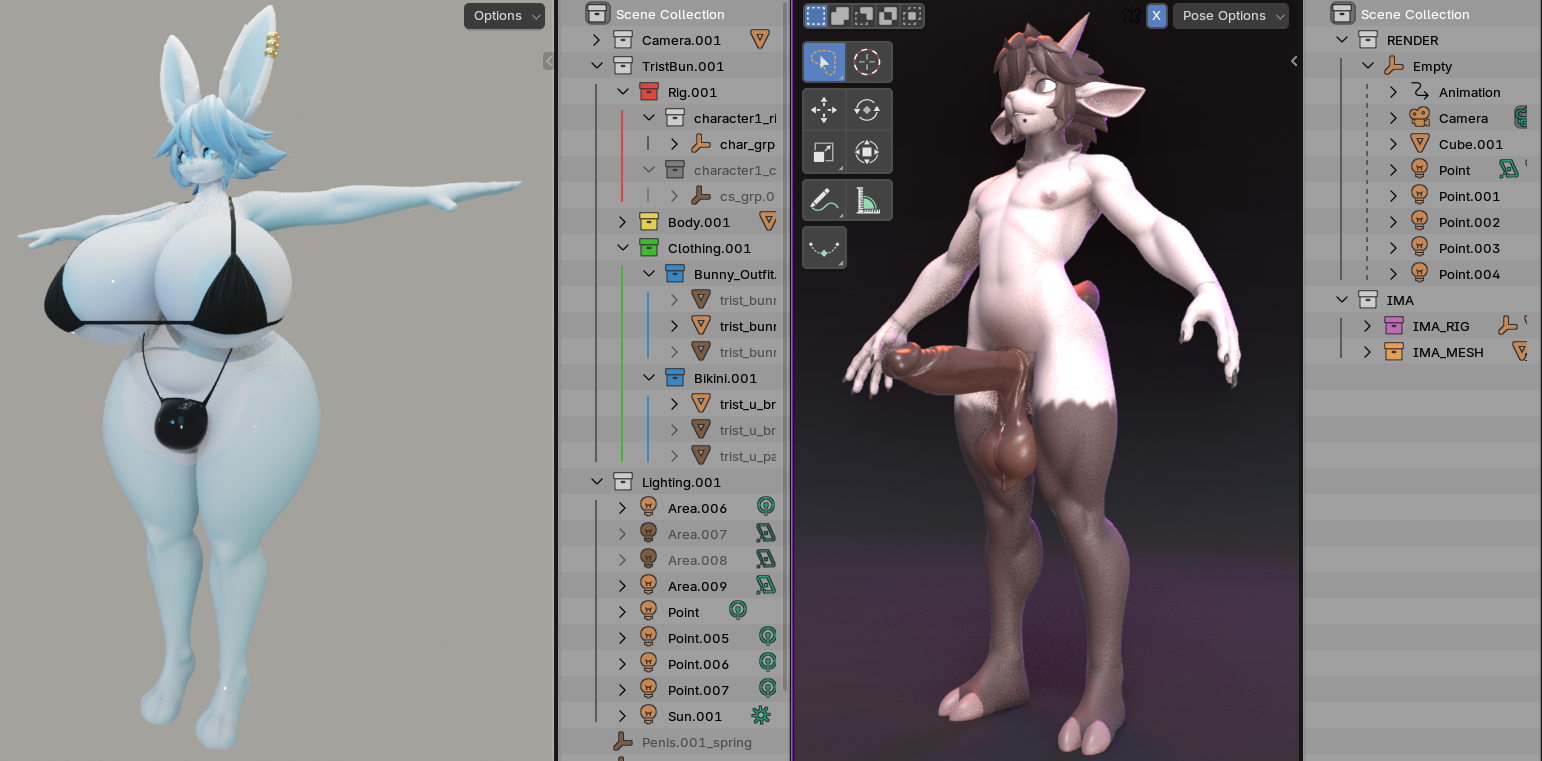Show viewport sidebar using arrow toggle
The width and height of the screenshot is (1542, 761).
coord(1294,61)
